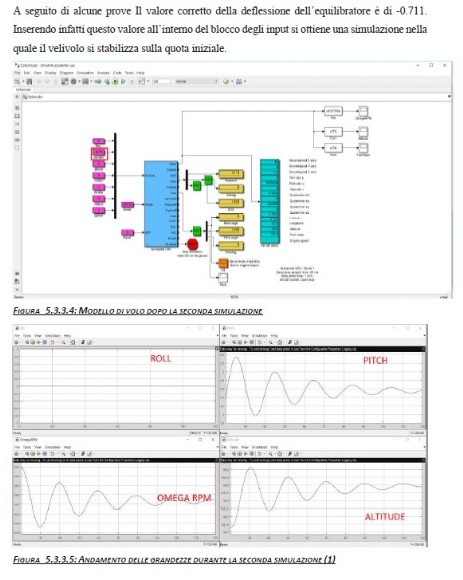This screenshot has height=580, width=463.
Task: Click the autoscale icon in the Altitude scope toolbar
Action: click(280, 453)
